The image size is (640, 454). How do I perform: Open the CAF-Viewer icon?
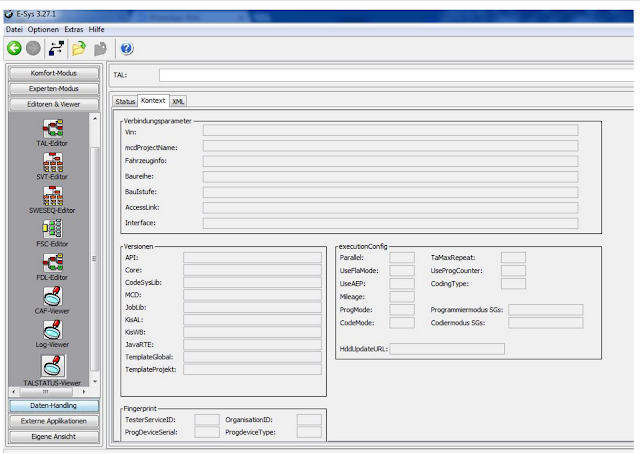53,296
